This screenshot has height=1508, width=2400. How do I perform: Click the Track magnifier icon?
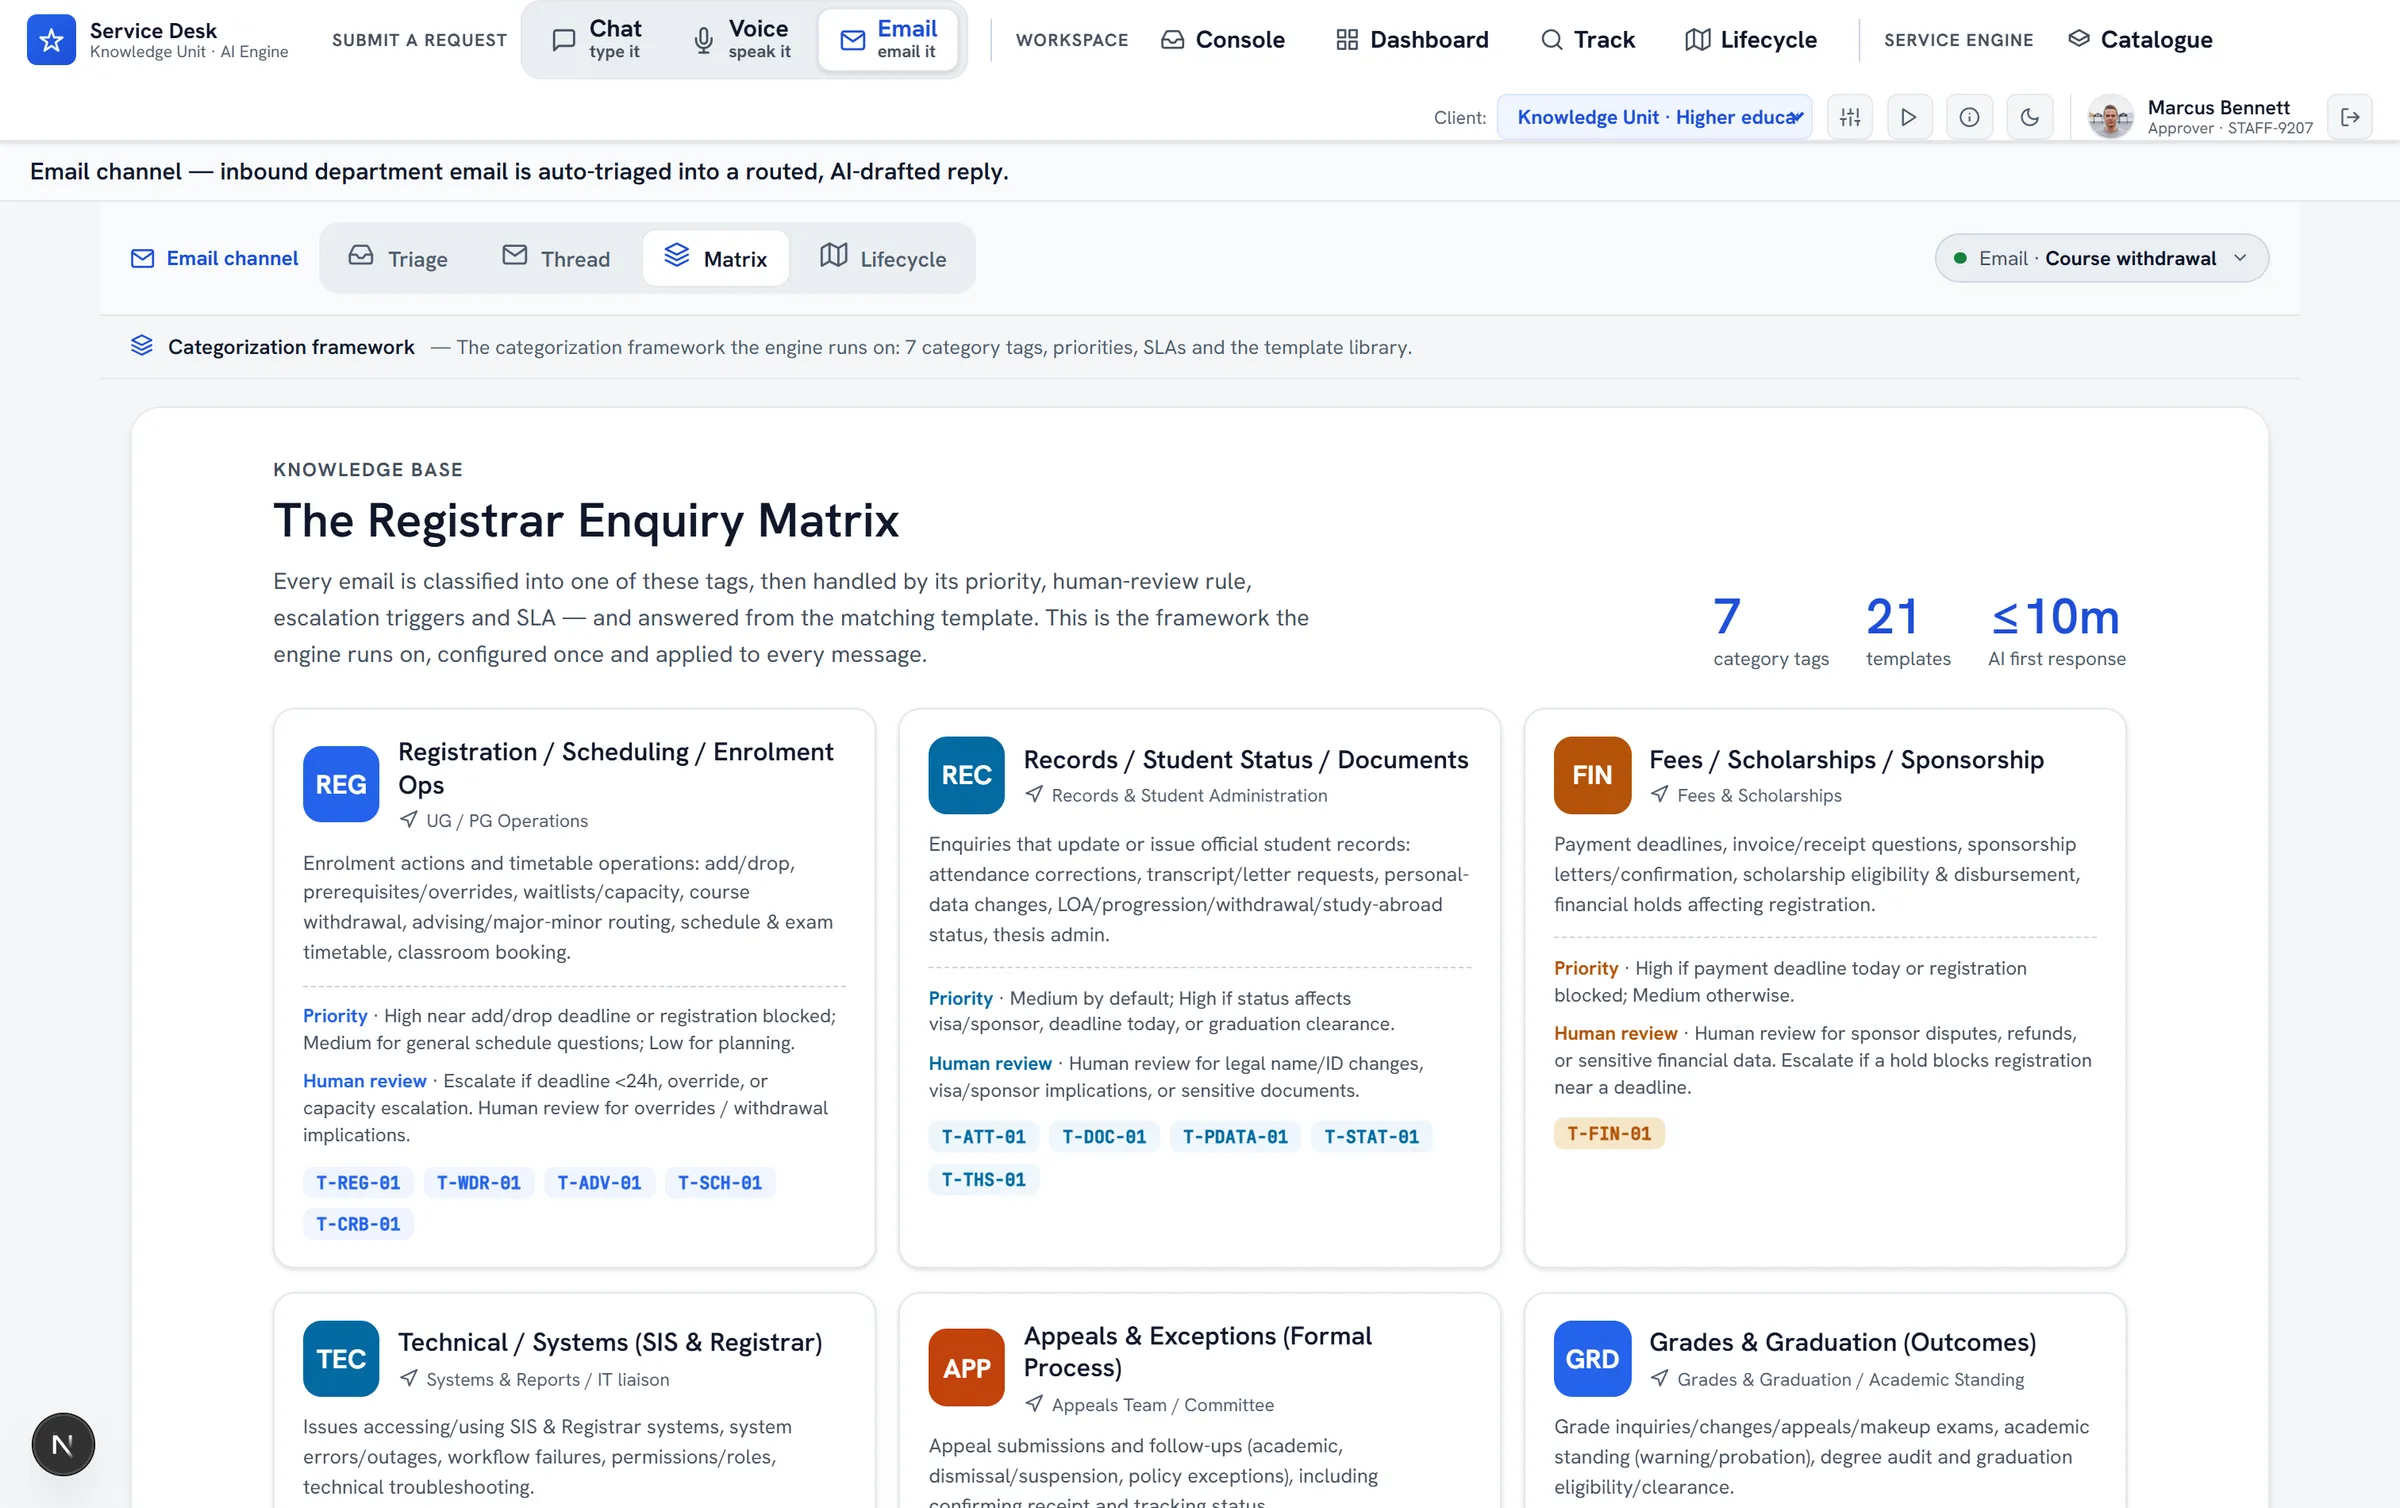1551,40
